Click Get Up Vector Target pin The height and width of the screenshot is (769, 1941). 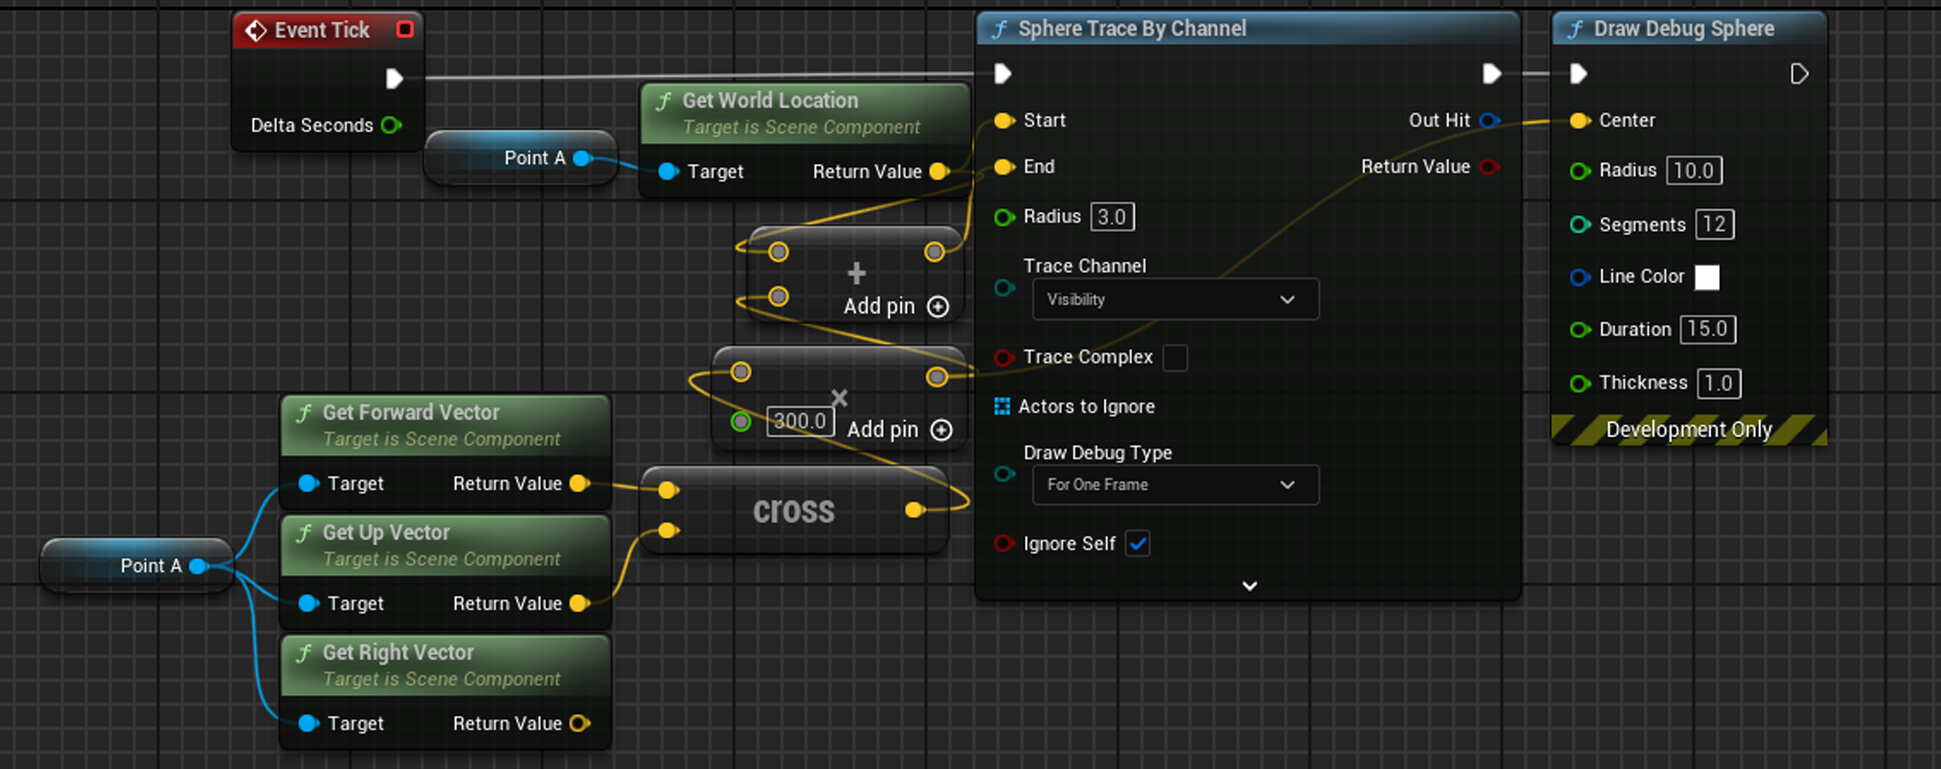(x=309, y=603)
